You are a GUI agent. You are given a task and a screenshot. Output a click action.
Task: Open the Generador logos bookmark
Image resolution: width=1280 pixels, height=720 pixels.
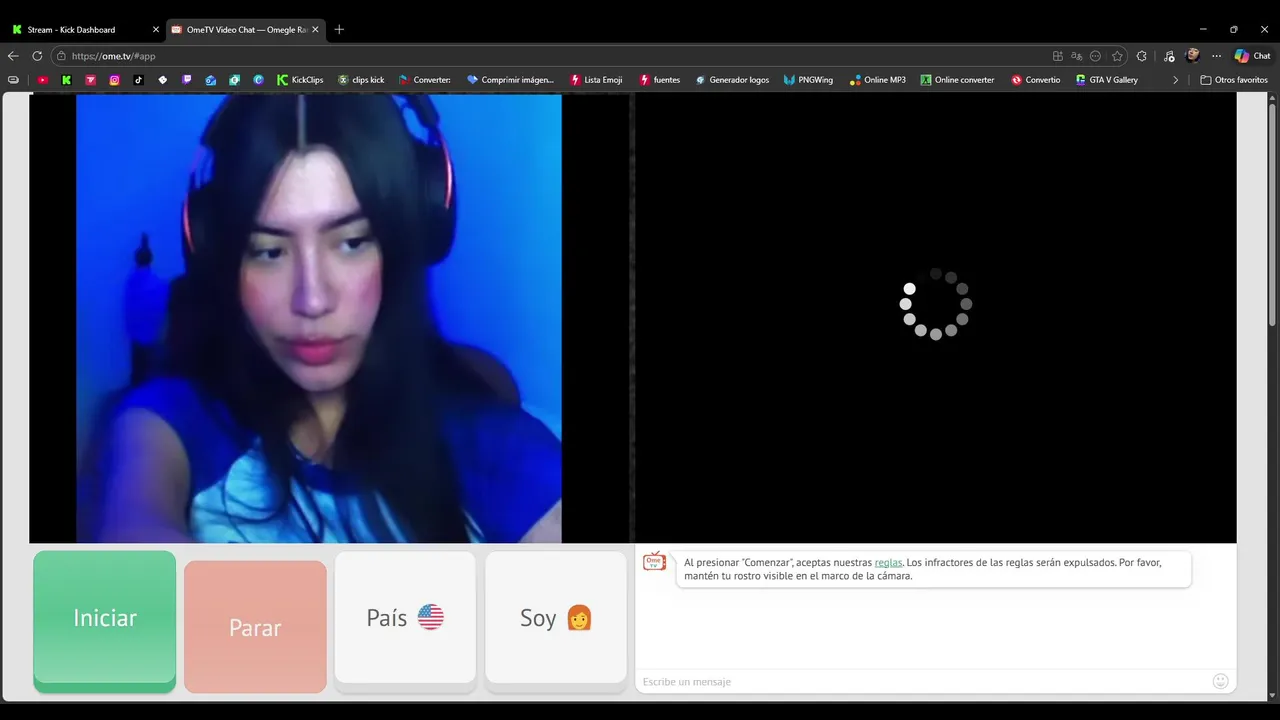click(732, 80)
